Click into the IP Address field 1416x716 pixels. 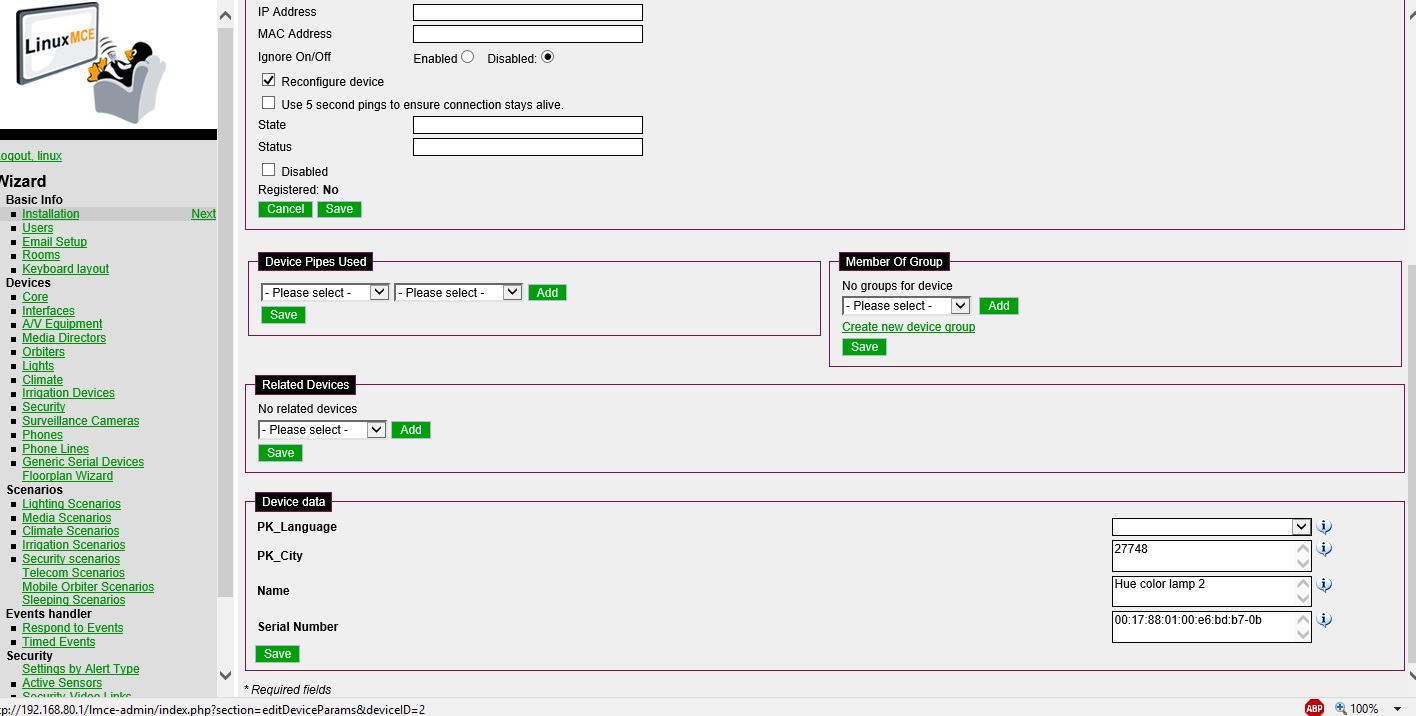point(528,12)
